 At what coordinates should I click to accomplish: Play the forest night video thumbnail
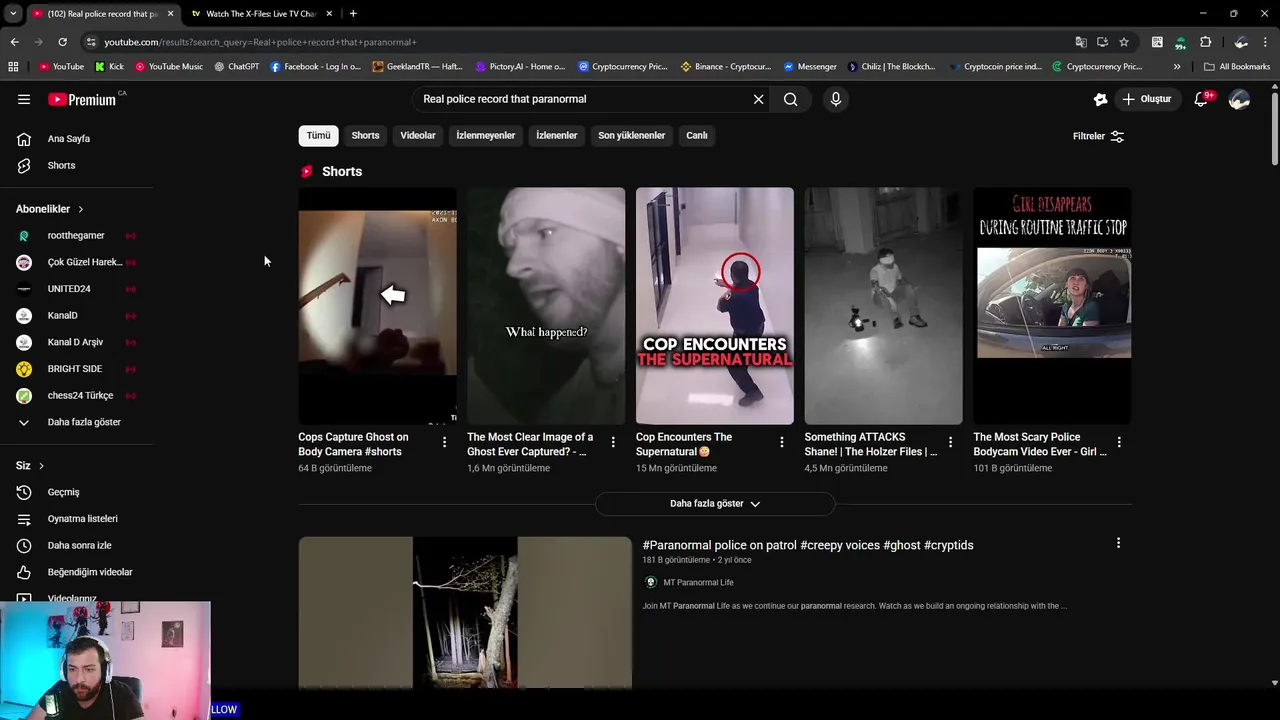(x=465, y=612)
